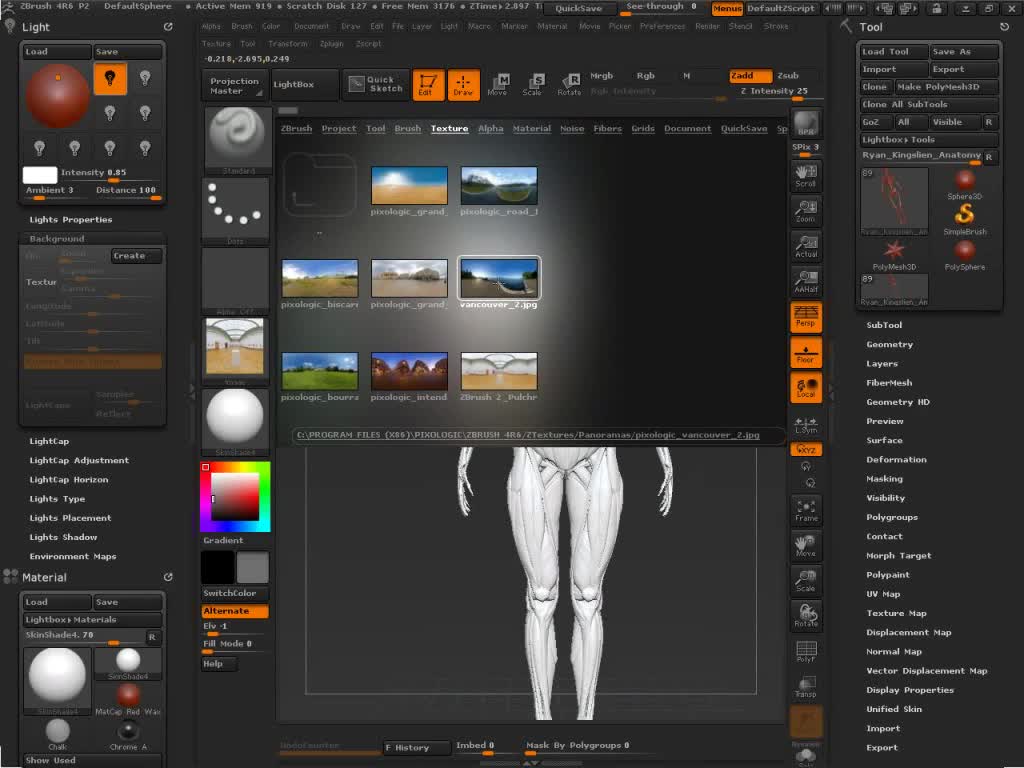Image resolution: width=1024 pixels, height=768 pixels.
Task: Click the Zoom canvas icon
Action: click(806, 211)
